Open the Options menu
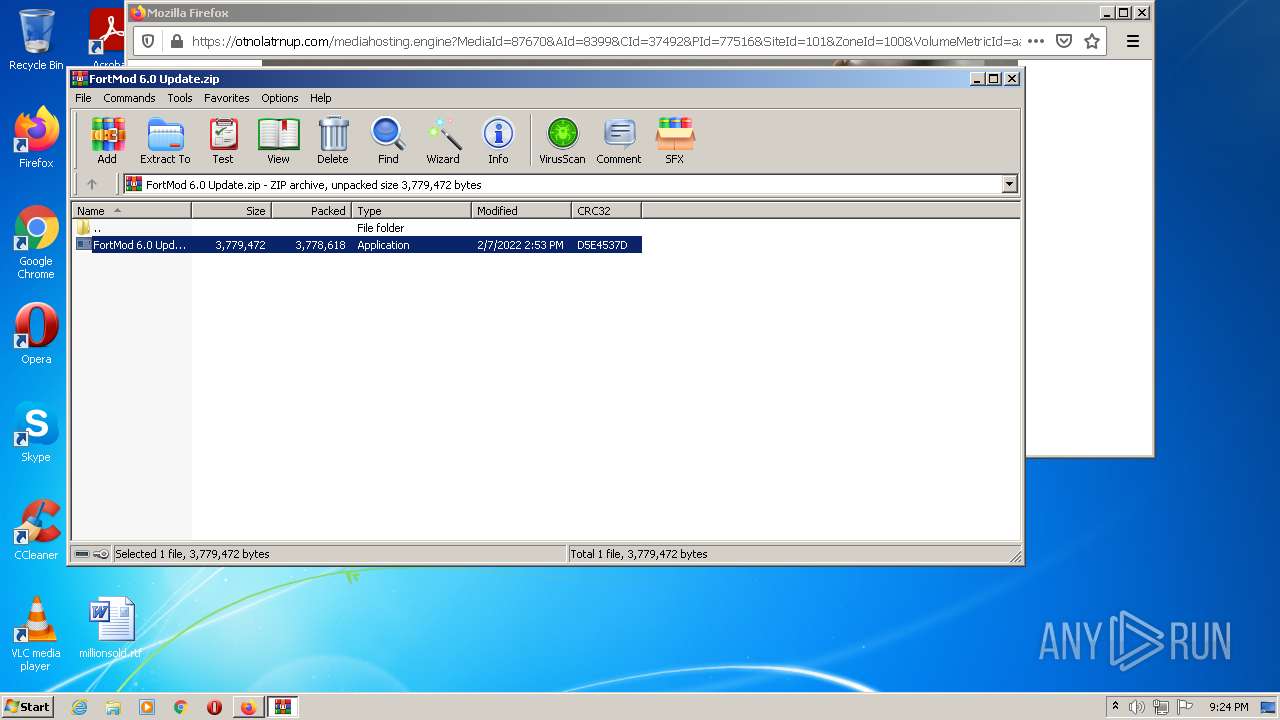Viewport: 1280px width, 720px height. point(280,98)
